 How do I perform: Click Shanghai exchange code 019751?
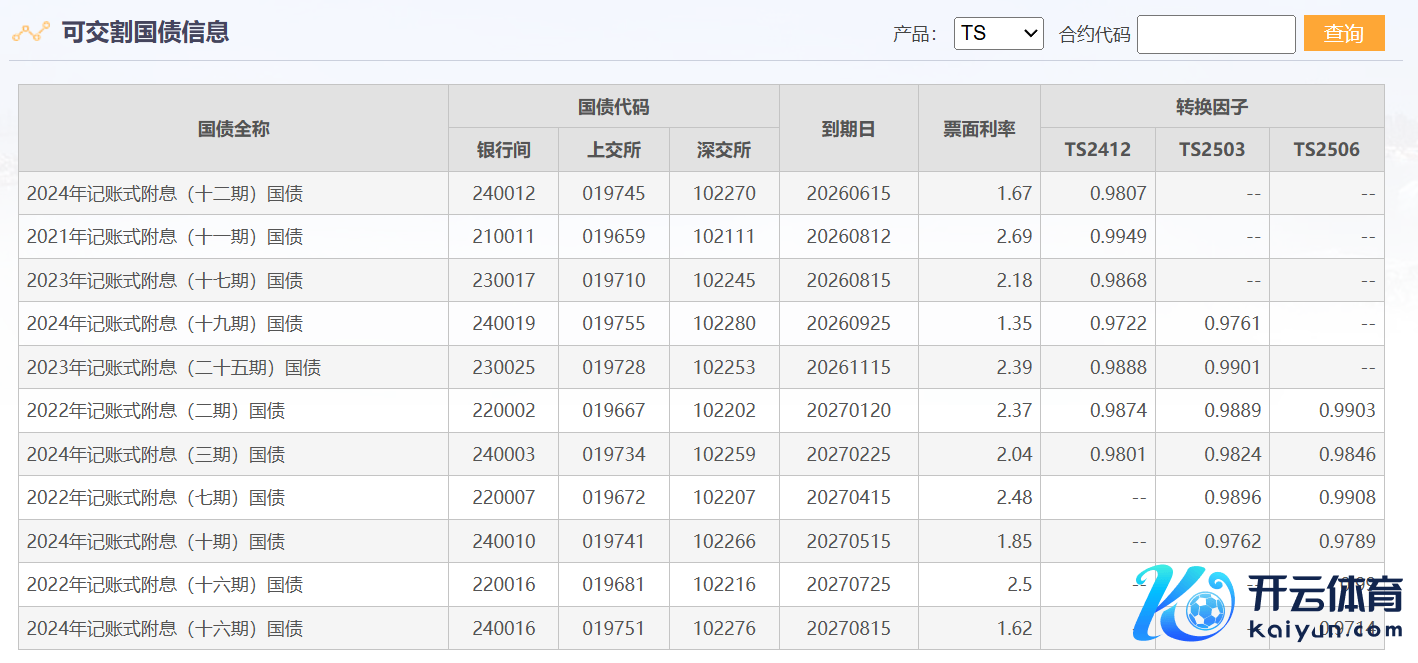[x=613, y=629]
